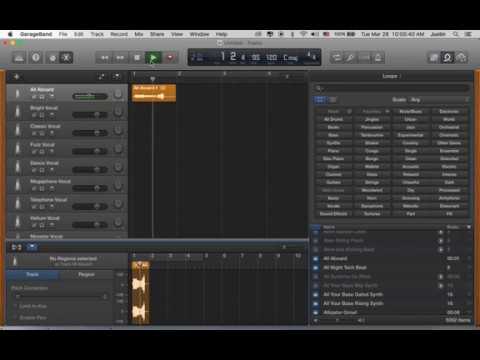This screenshot has width=480, height=360.
Task: Open the Note Pad icon
Action: 433,58
